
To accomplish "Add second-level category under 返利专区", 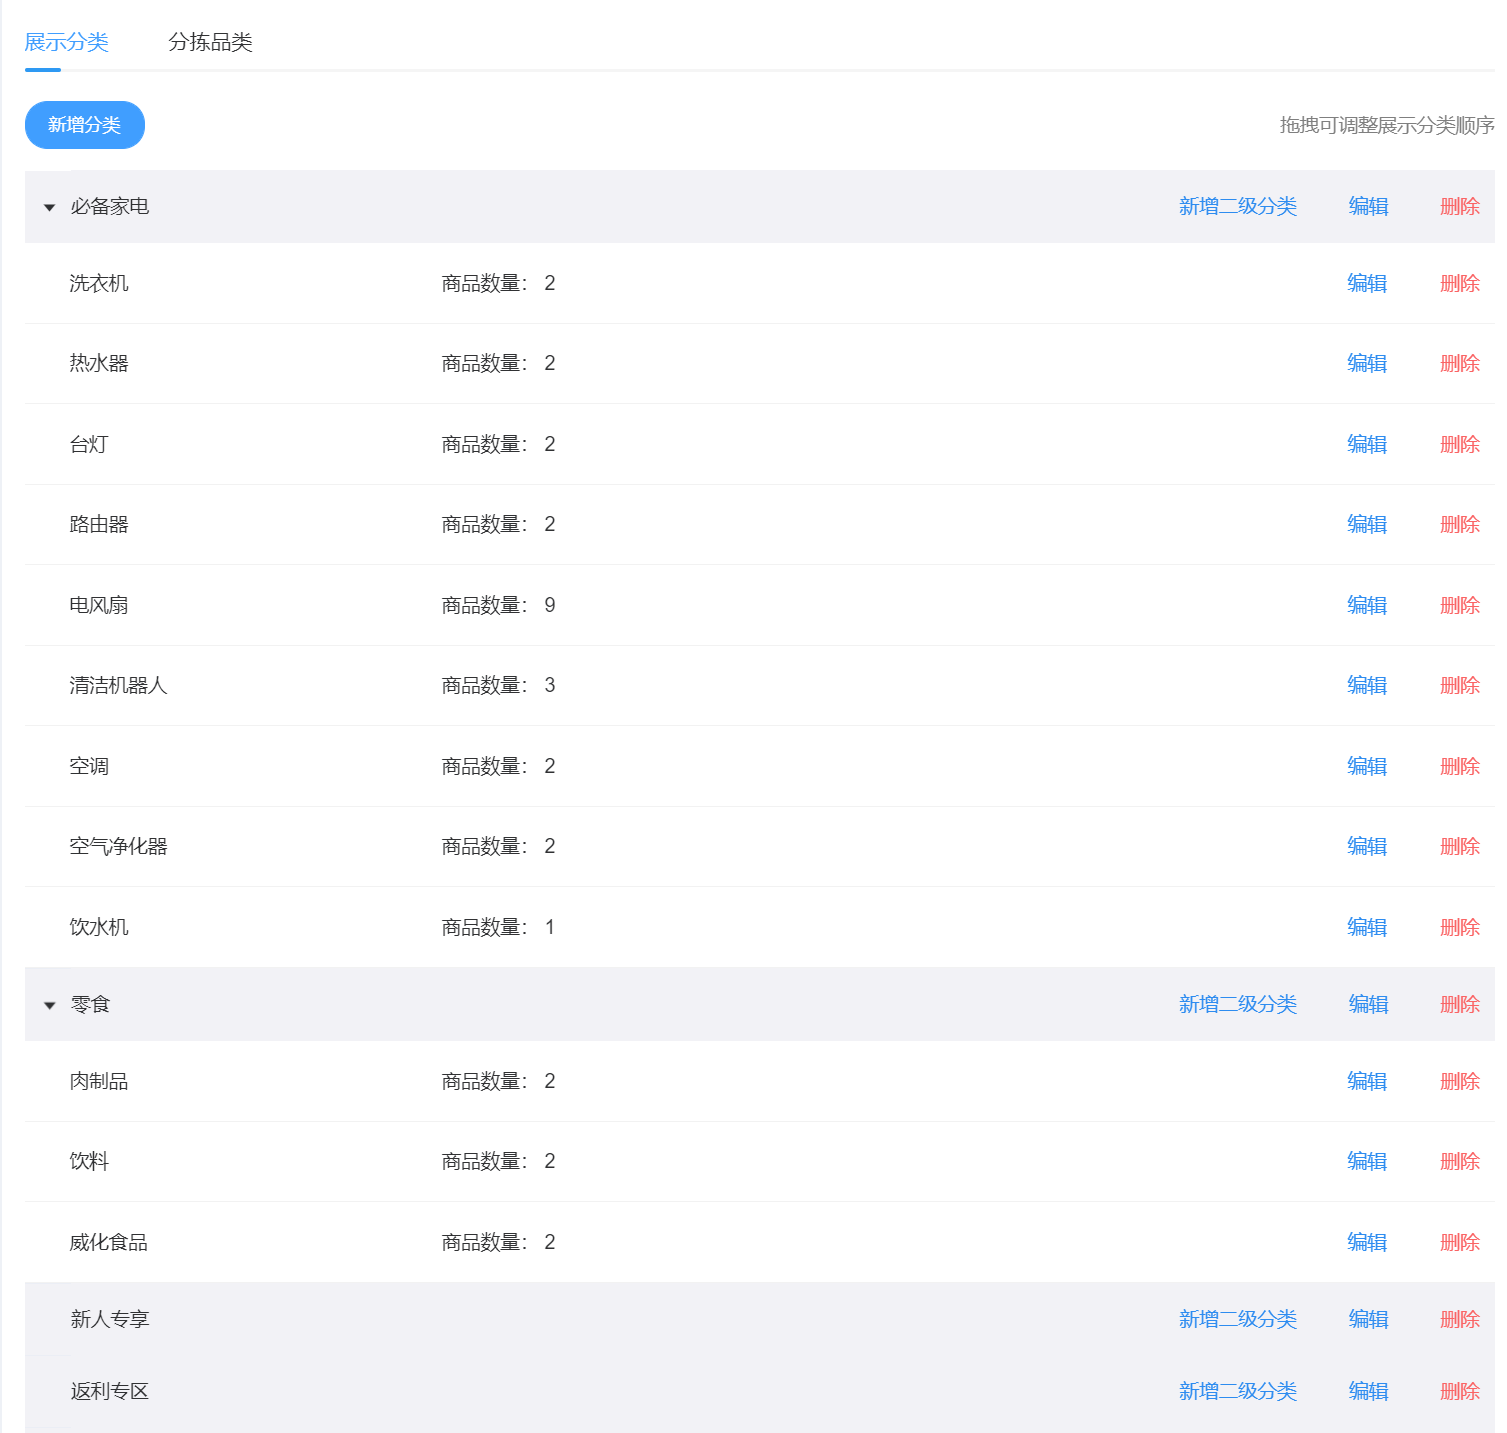I will click(1237, 1391).
